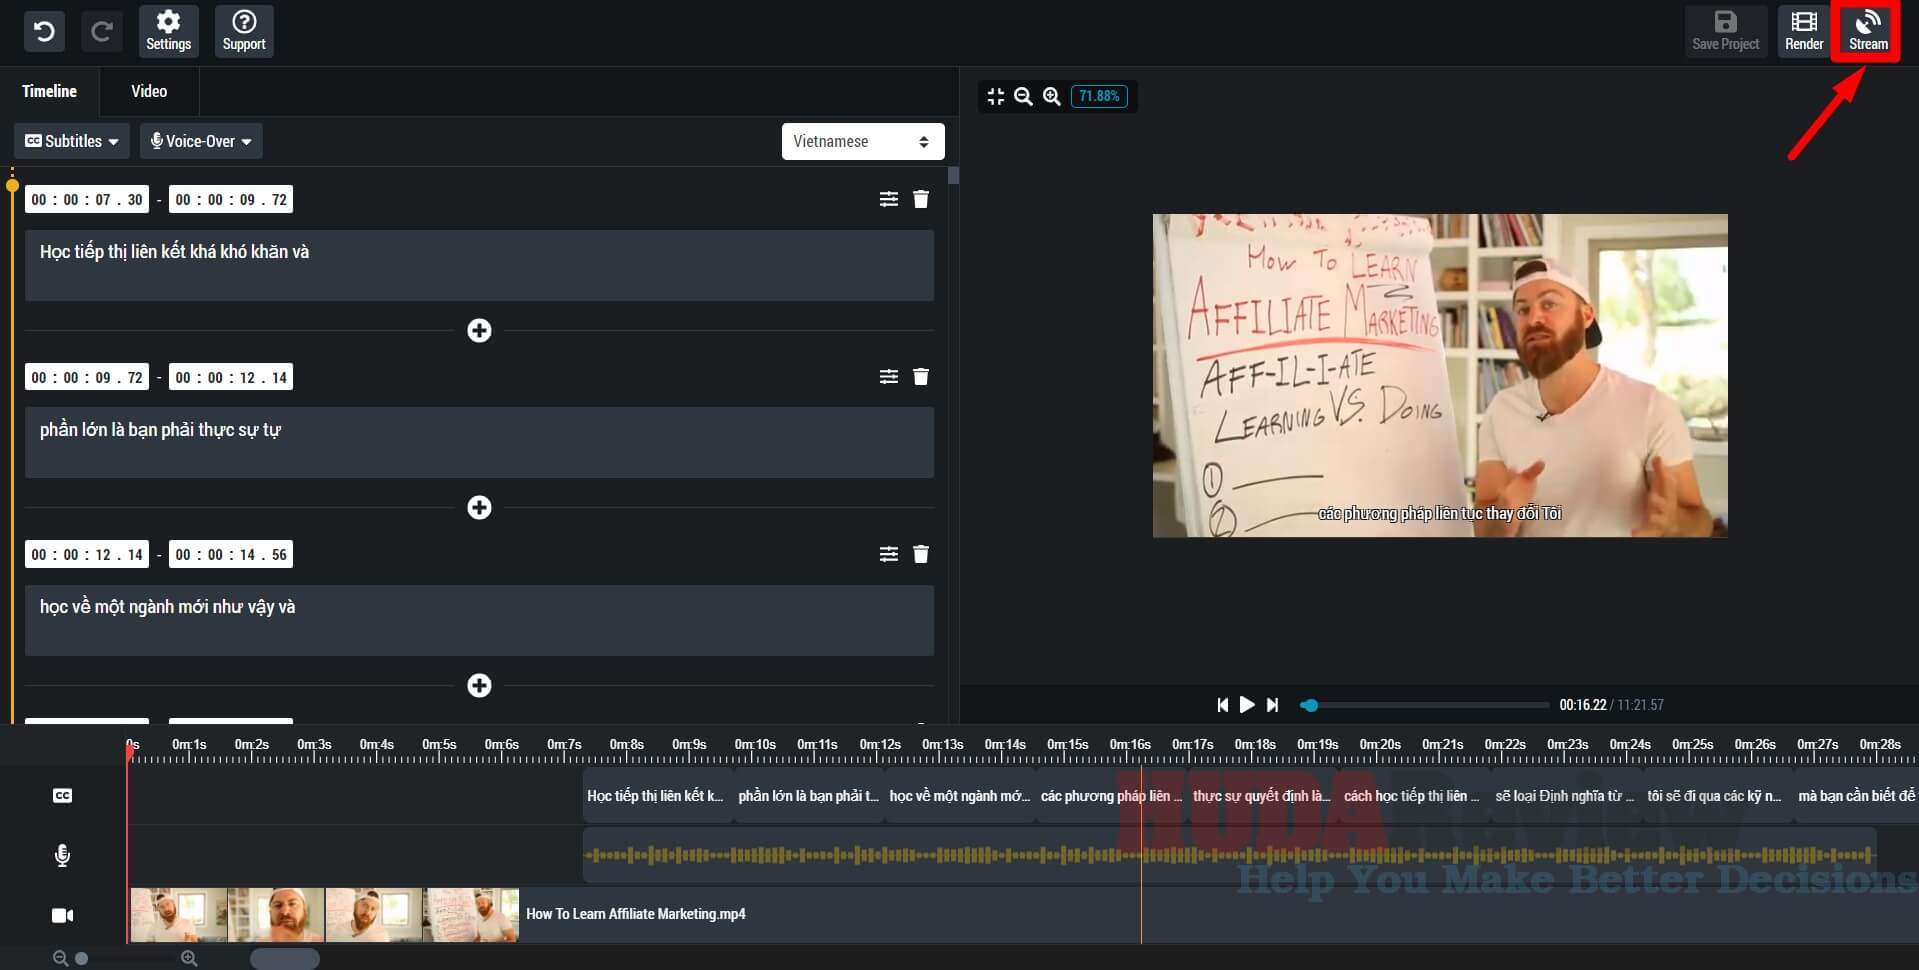Select the 'cách học tiếp thị liên...' timeline clip
The height and width of the screenshot is (970, 1919).
(1414, 796)
